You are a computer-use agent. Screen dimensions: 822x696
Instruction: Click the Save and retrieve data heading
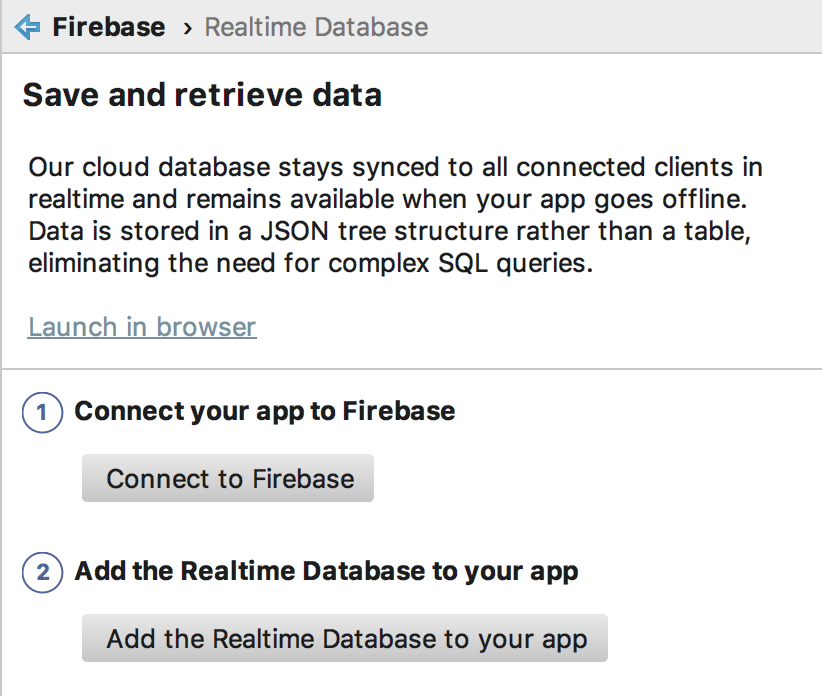[x=202, y=96]
